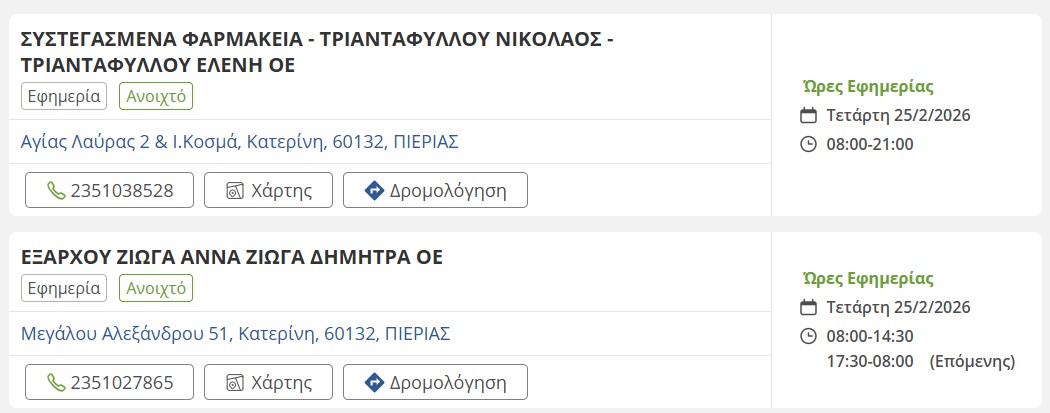Click map icon in Ζιώγα Χάρτης button

(x=235, y=382)
